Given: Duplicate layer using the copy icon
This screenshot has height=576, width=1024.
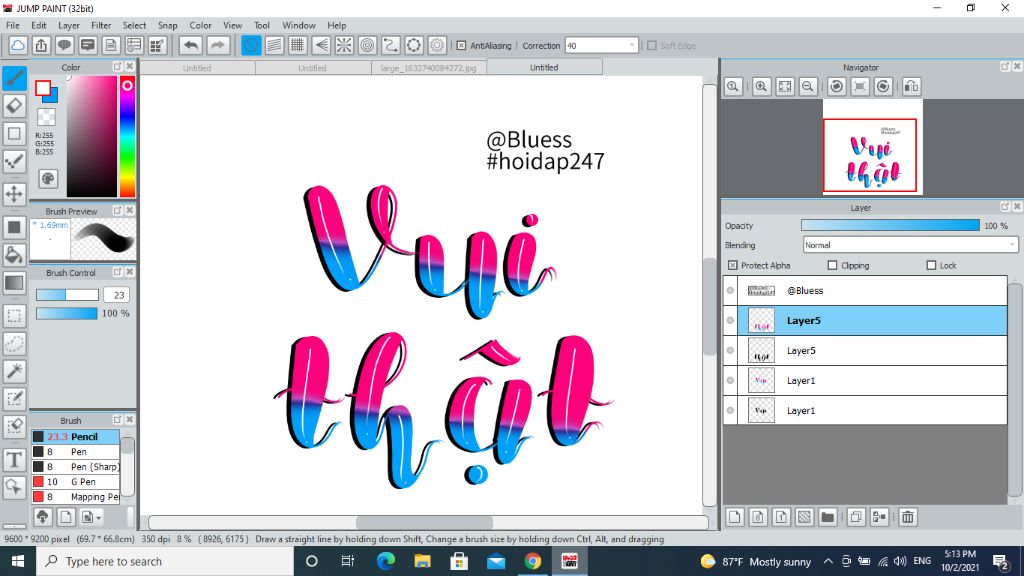Looking at the screenshot, I should point(856,517).
